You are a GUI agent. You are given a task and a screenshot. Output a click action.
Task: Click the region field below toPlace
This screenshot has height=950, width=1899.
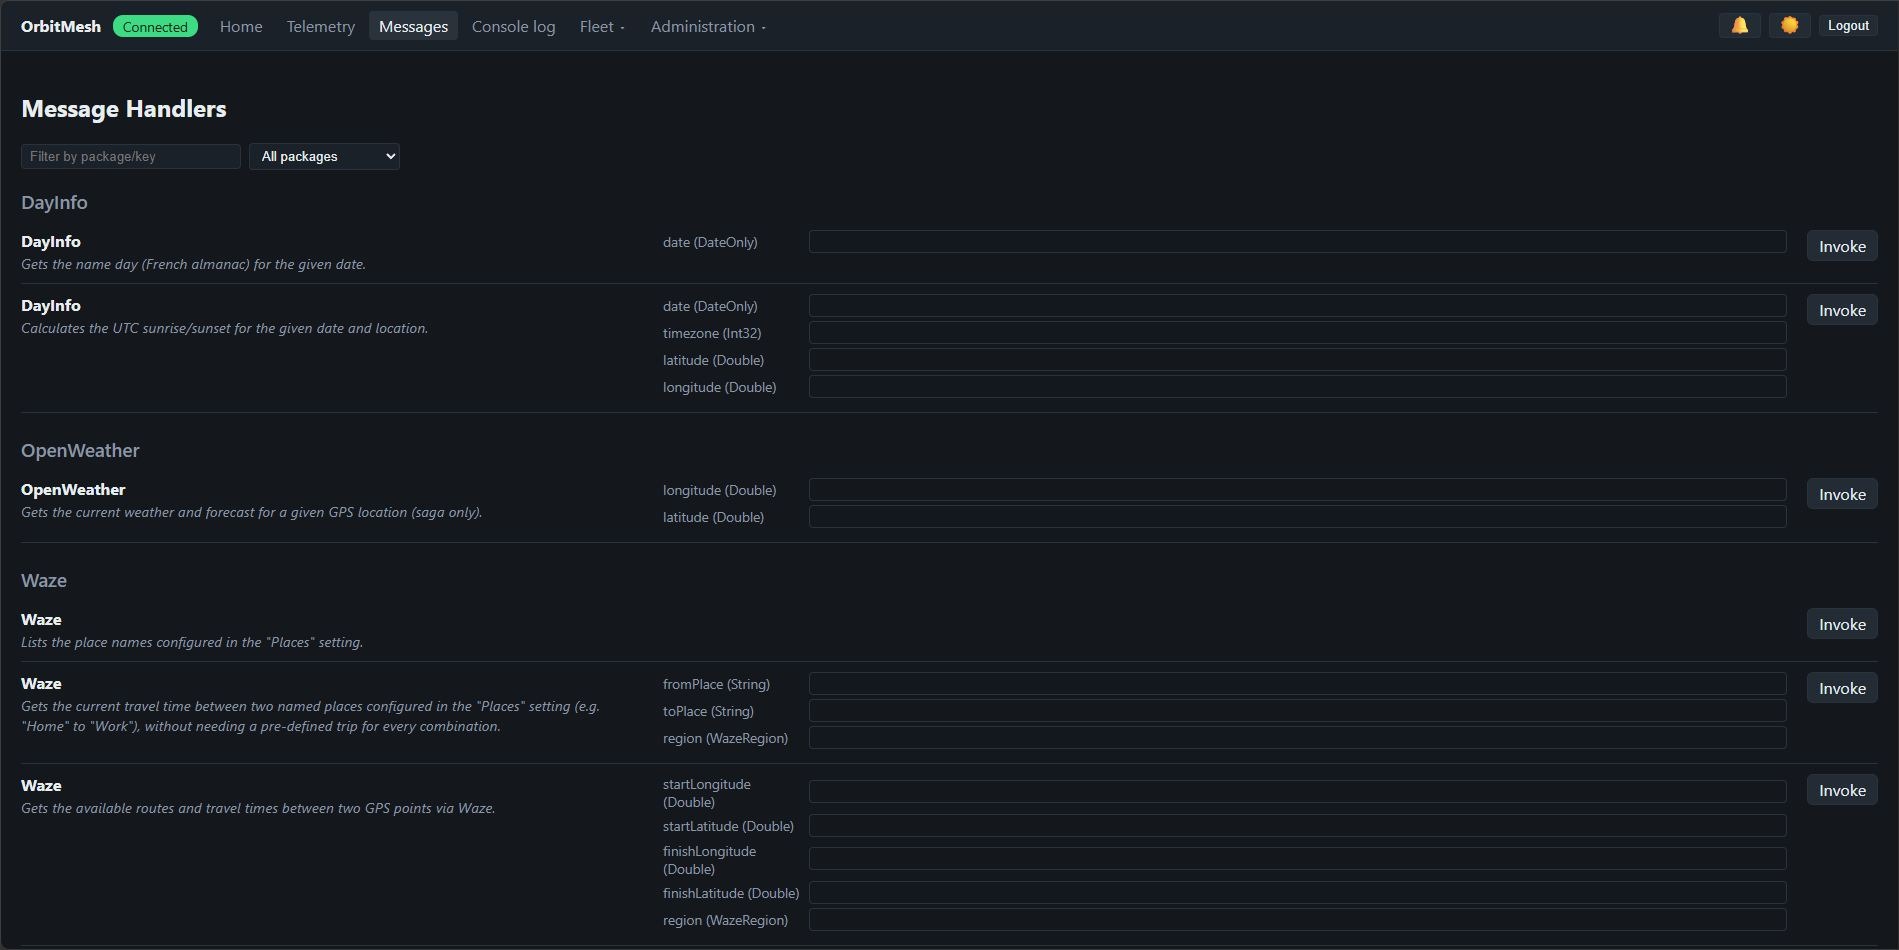coord(1297,738)
